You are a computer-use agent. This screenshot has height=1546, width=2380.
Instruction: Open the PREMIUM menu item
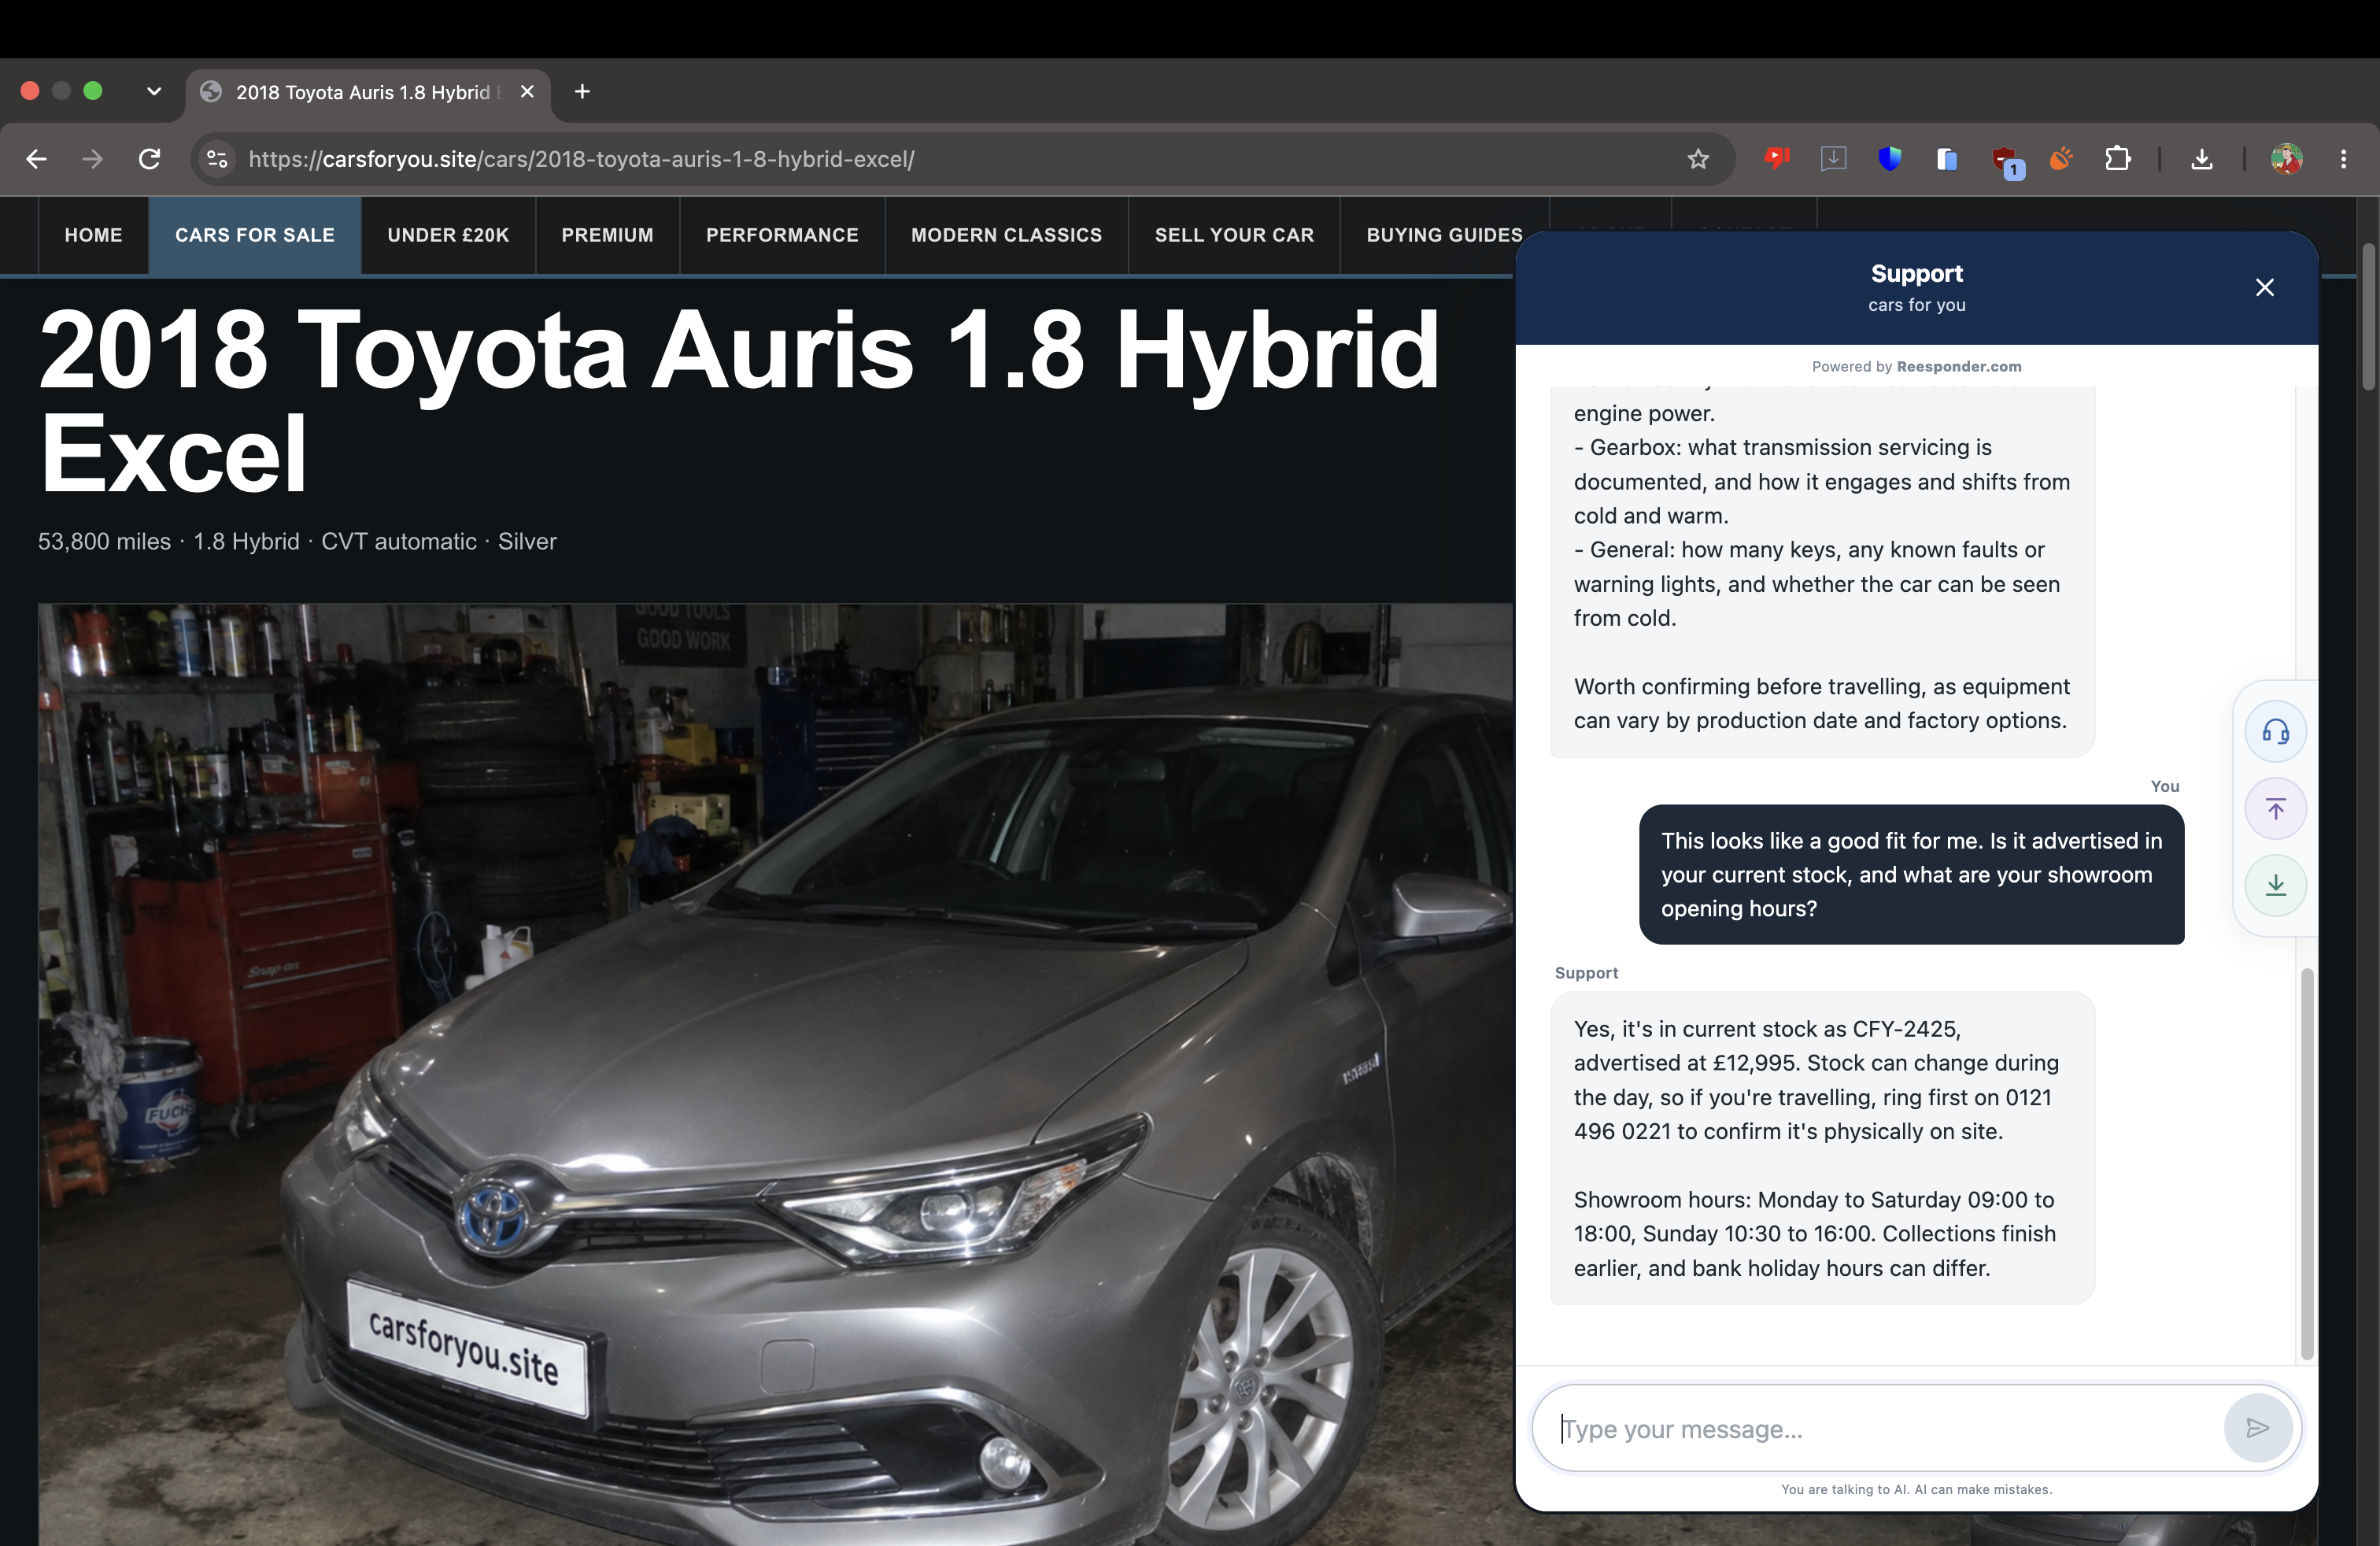[x=607, y=235]
